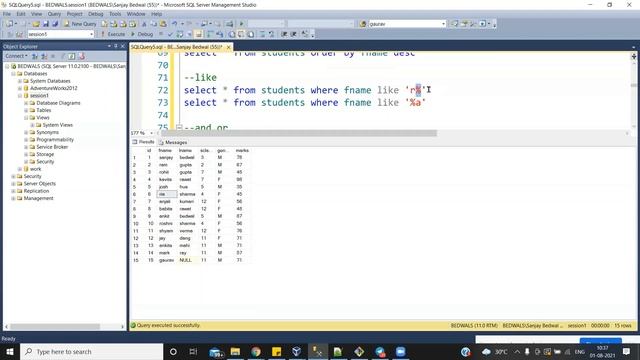Image resolution: width=640 pixels, height=360 pixels.
Task: Open the Connect dropdown in Object Explorer
Action: click(16, 56)
